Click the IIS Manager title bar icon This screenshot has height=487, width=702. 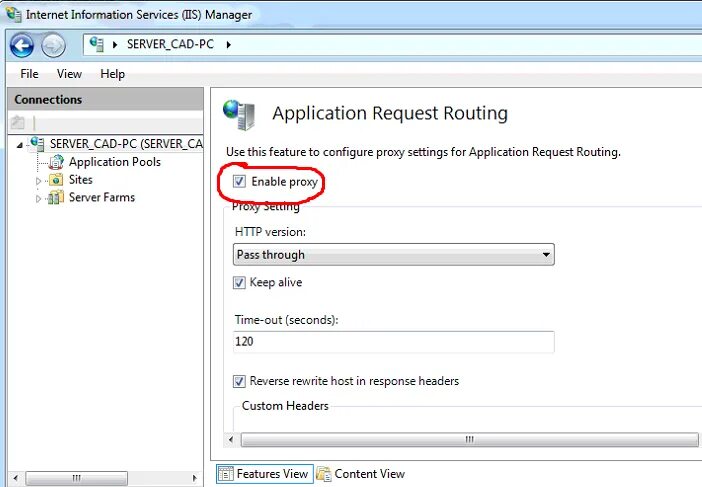[13, 14]
